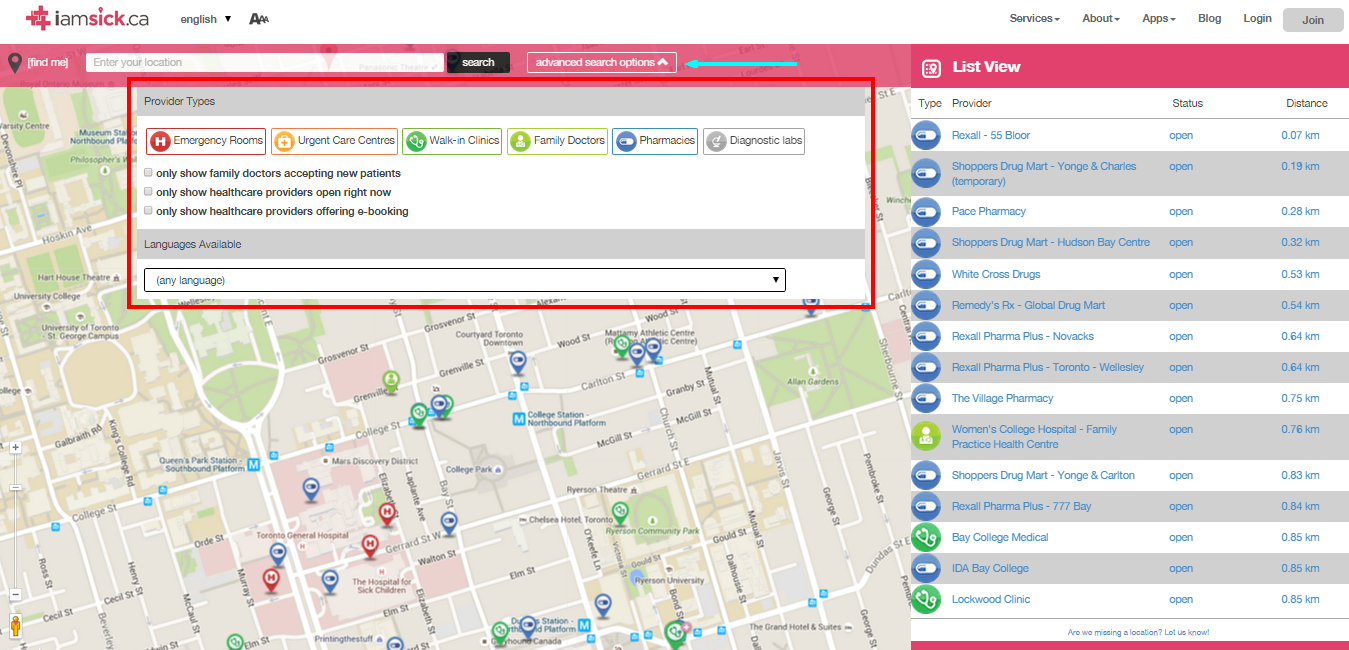Click the walk-in icon beside Lockwood Clinic

click(x=926, y=599)
